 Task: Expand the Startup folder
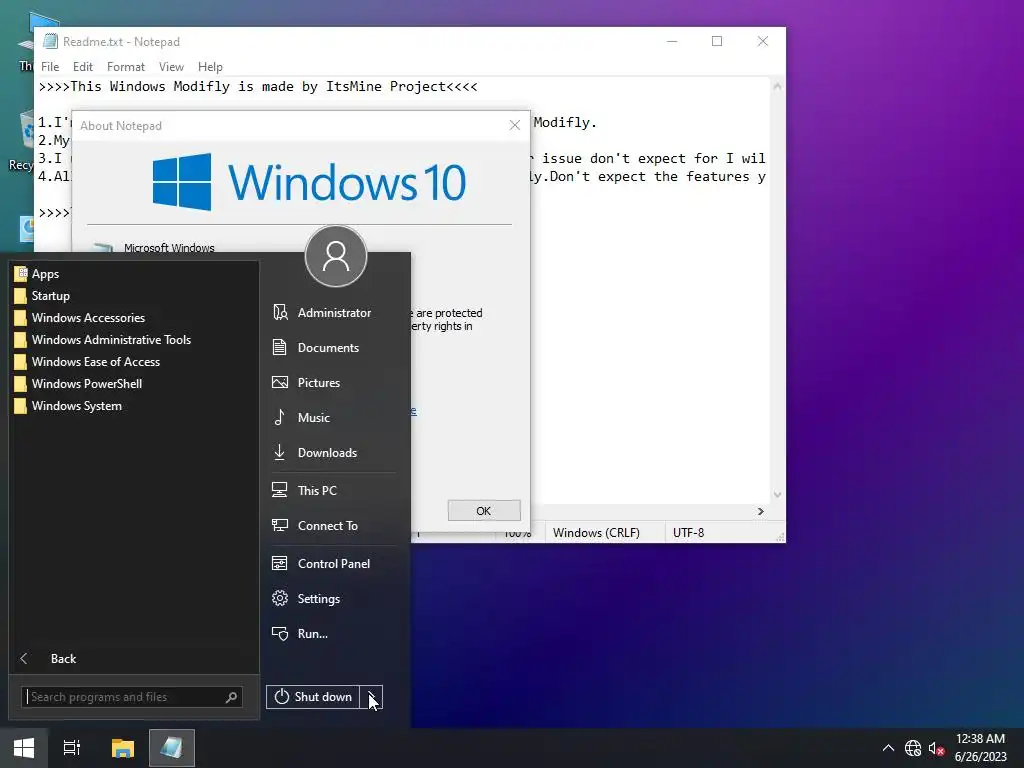[x=134, y=296]
